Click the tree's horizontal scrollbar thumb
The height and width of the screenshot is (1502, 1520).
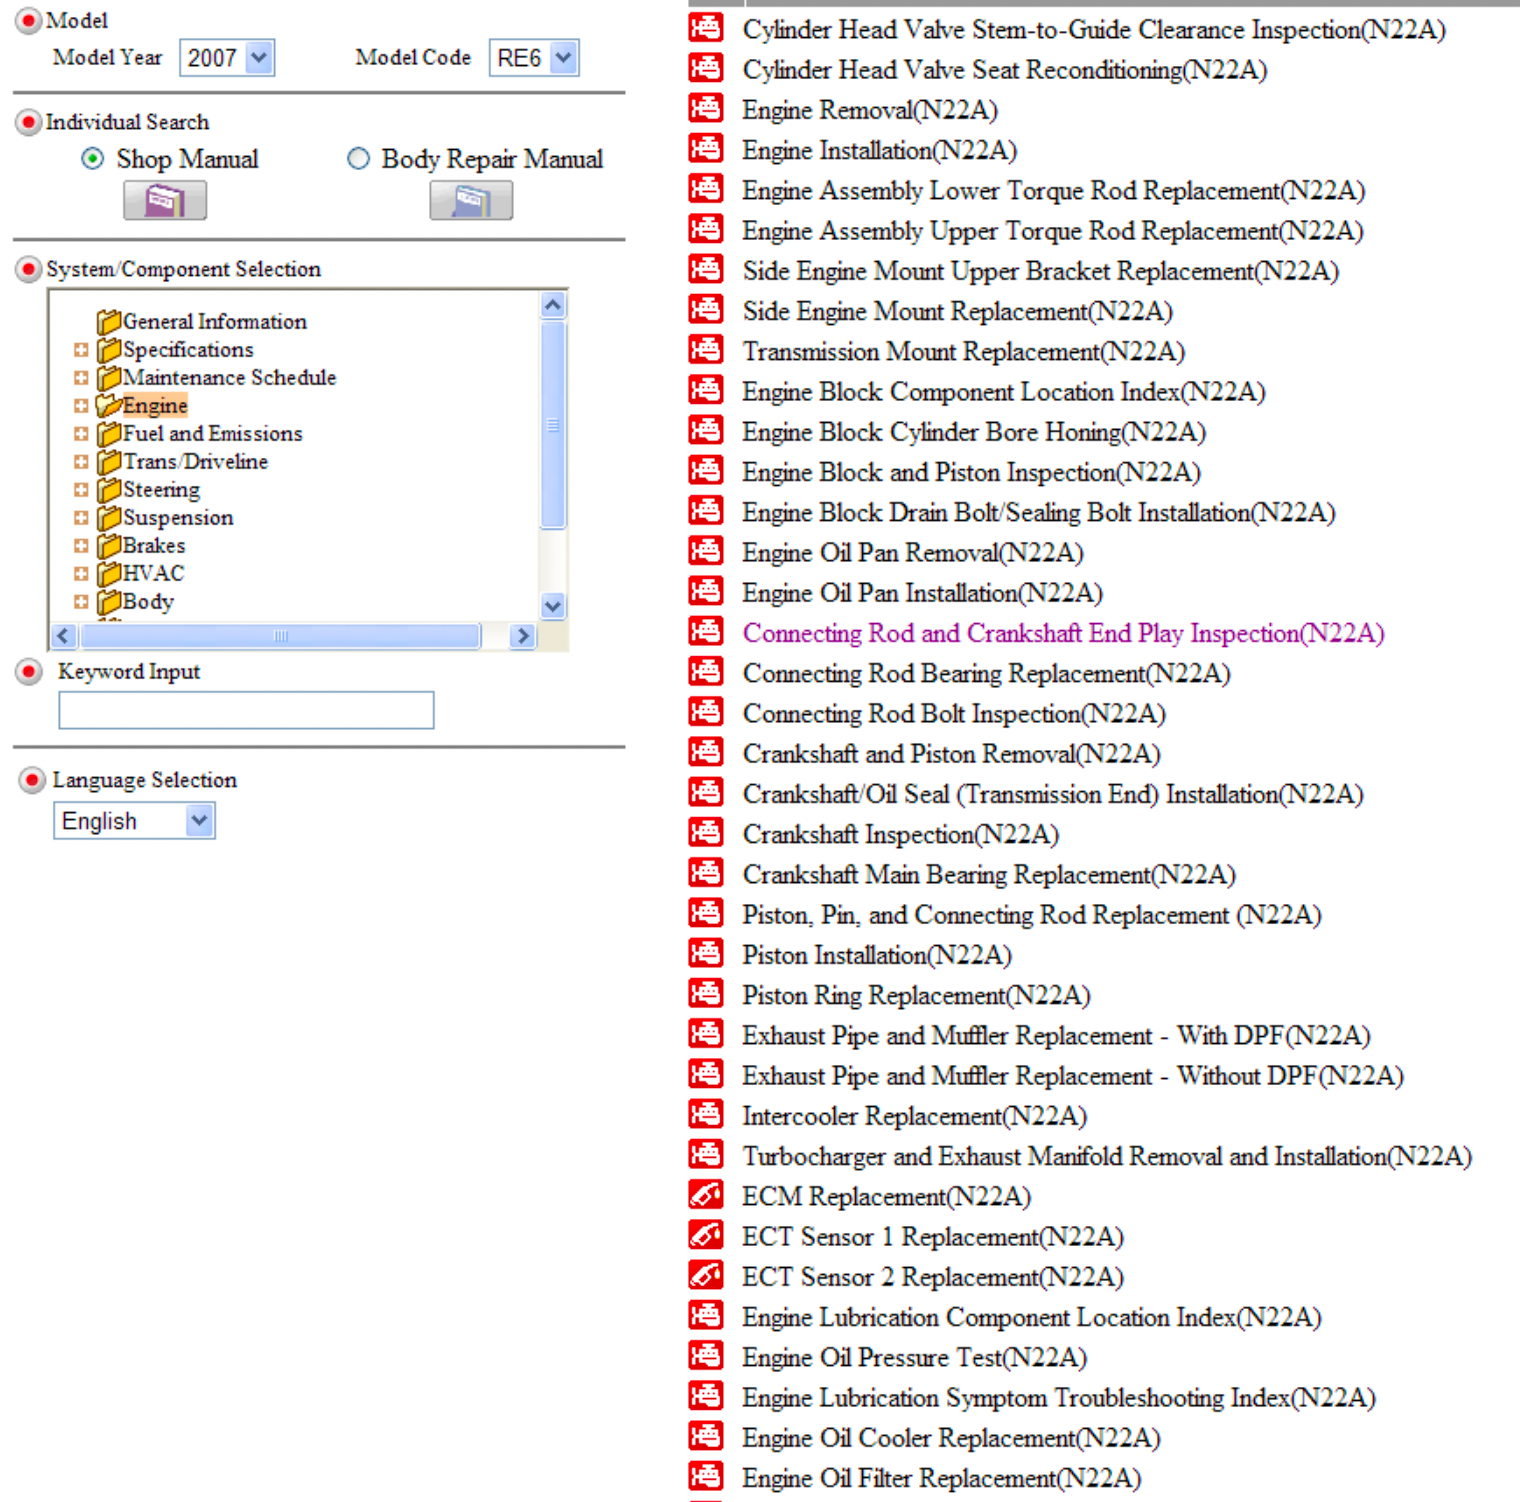pos(280,636)
